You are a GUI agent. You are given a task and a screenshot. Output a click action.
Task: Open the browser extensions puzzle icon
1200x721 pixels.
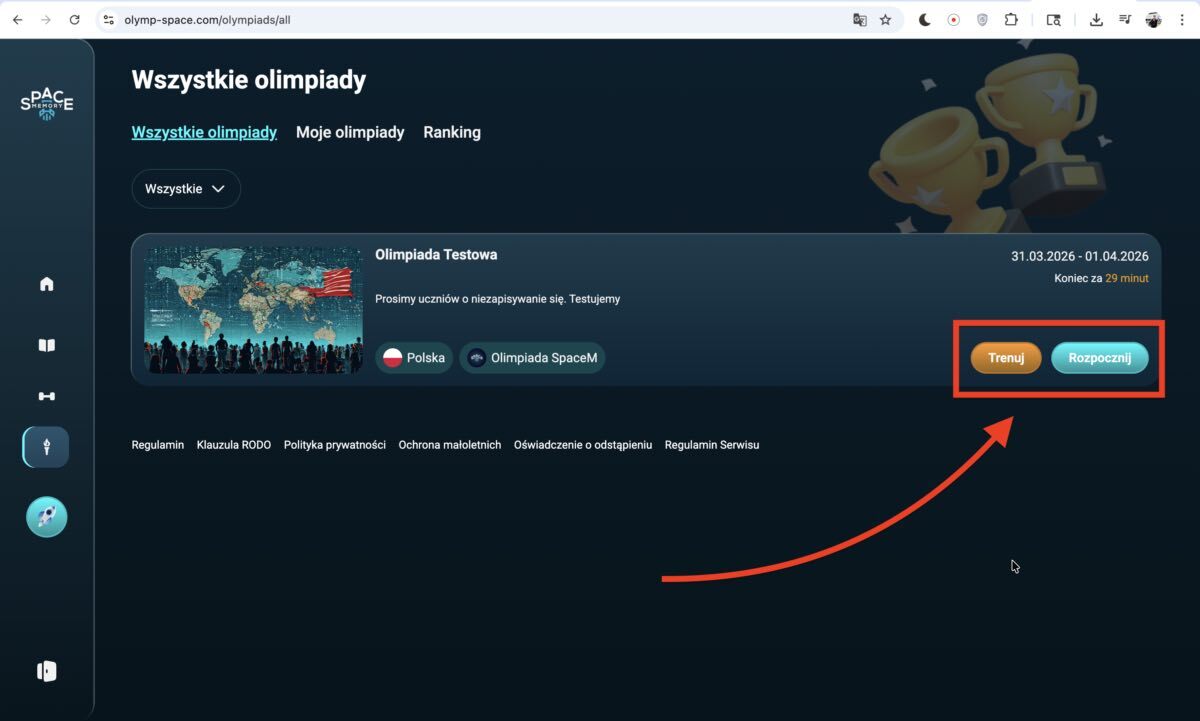(1011, 20)
